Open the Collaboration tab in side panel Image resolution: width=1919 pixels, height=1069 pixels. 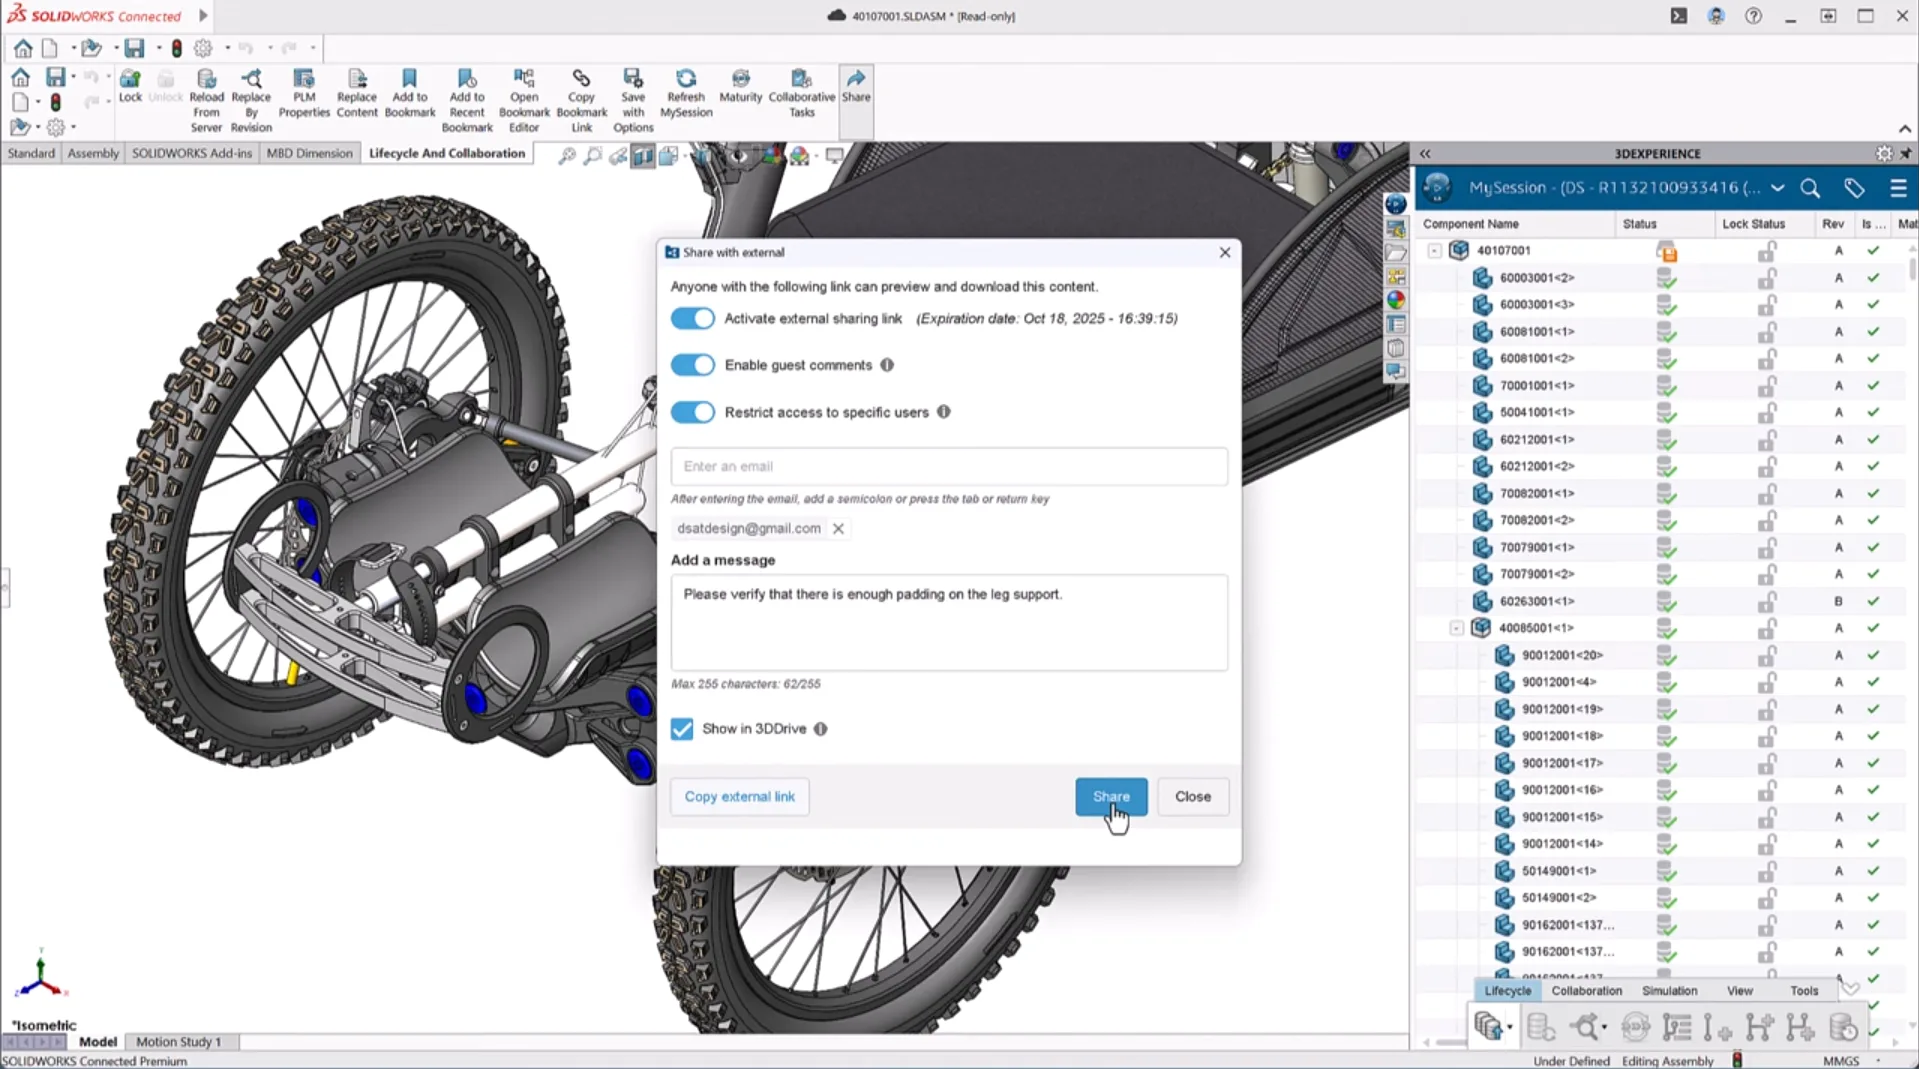(x=1586, y=991)
